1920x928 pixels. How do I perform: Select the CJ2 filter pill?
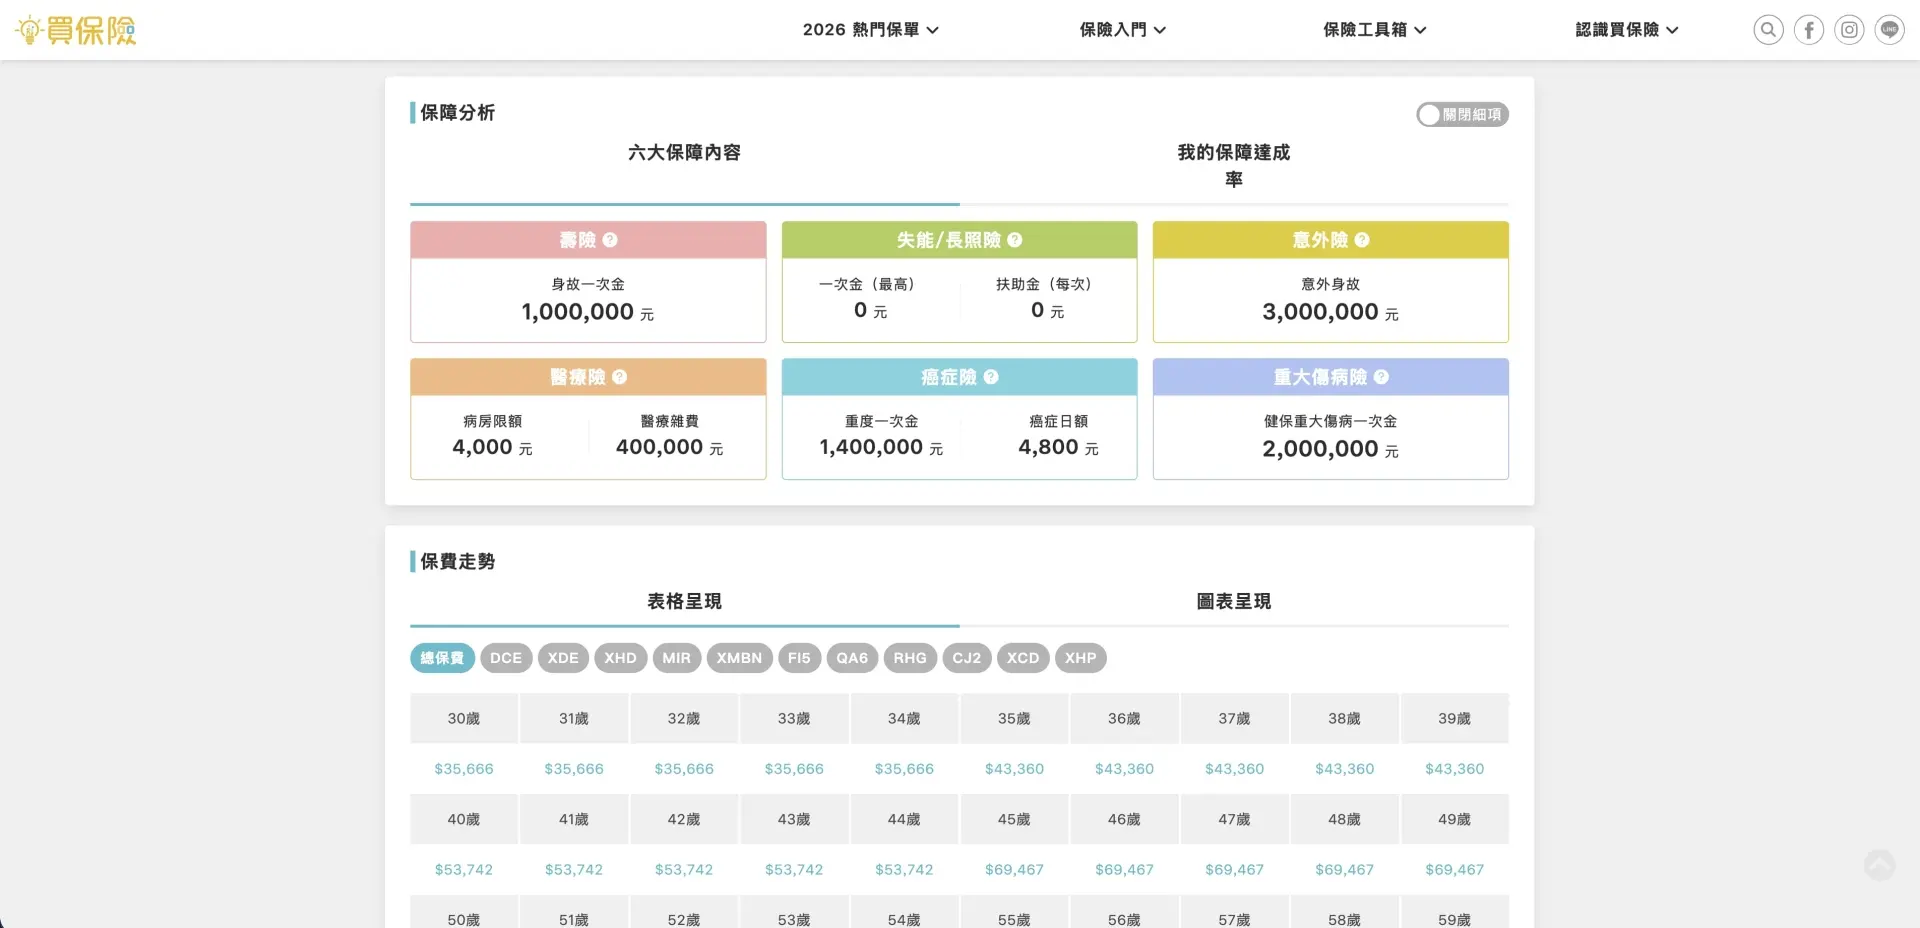(x=967, y=658)
